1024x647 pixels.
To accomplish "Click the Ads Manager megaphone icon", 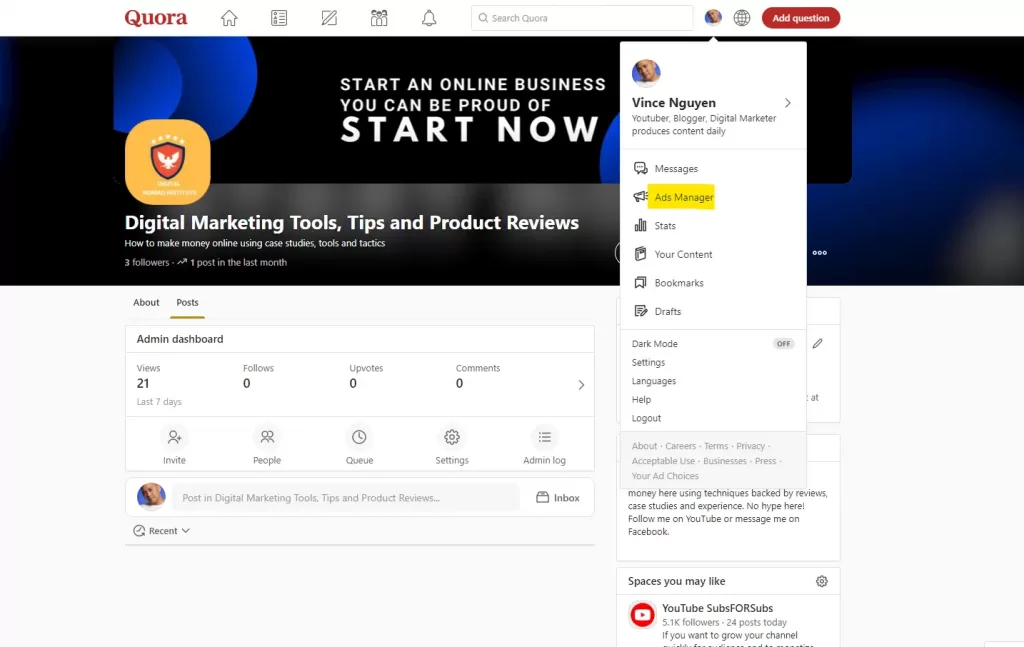I will 641,197.
